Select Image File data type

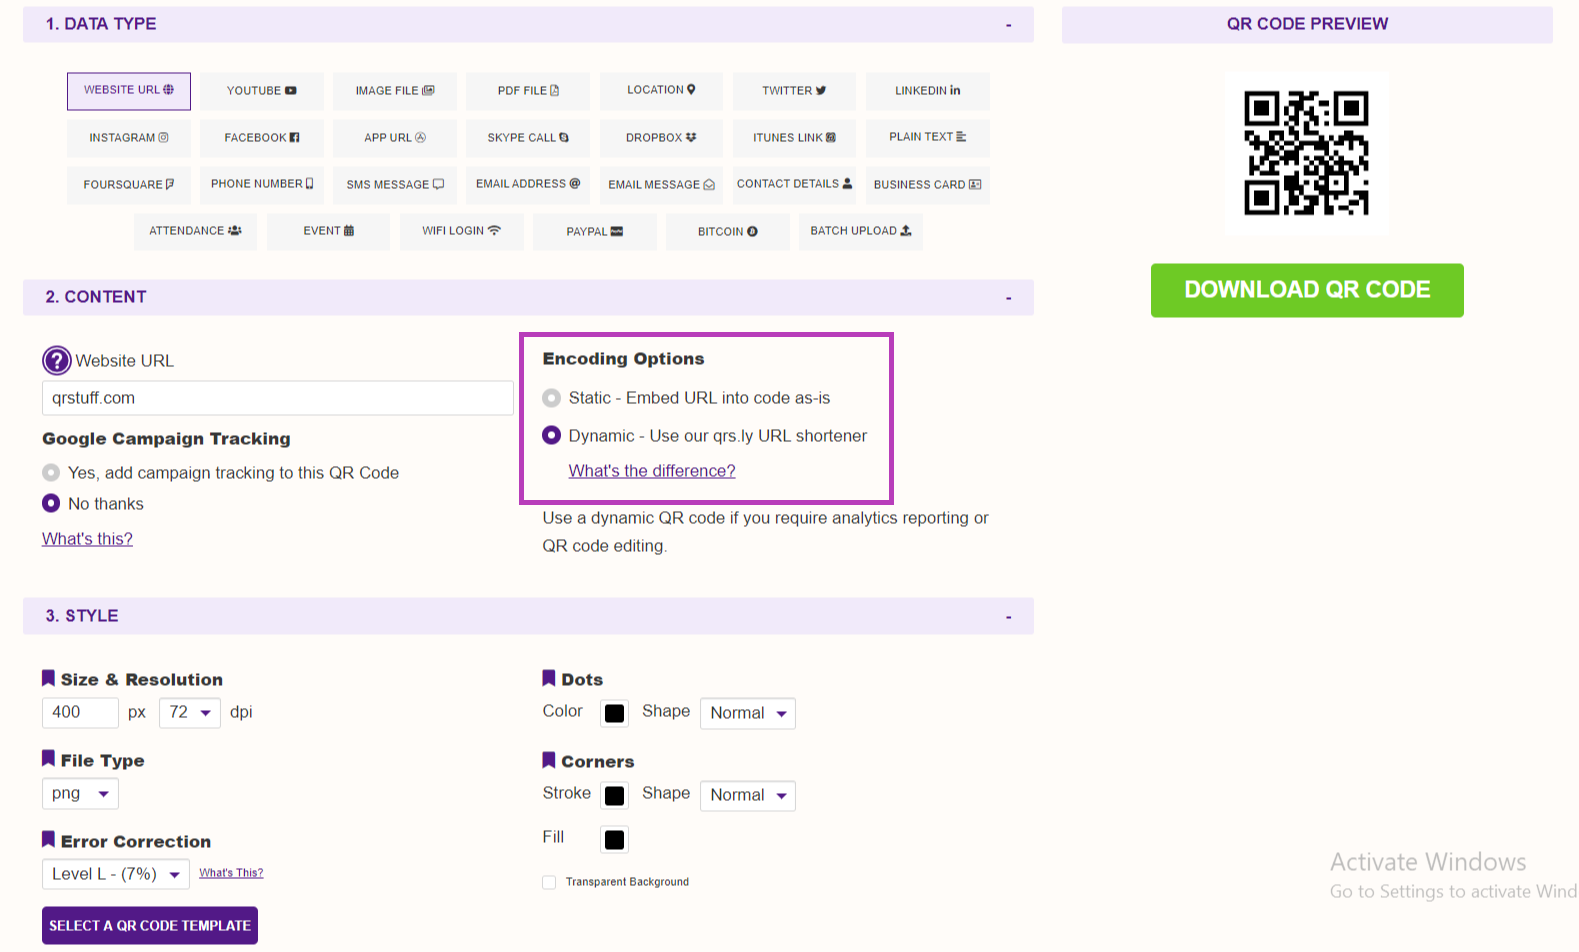pos(394,91)
